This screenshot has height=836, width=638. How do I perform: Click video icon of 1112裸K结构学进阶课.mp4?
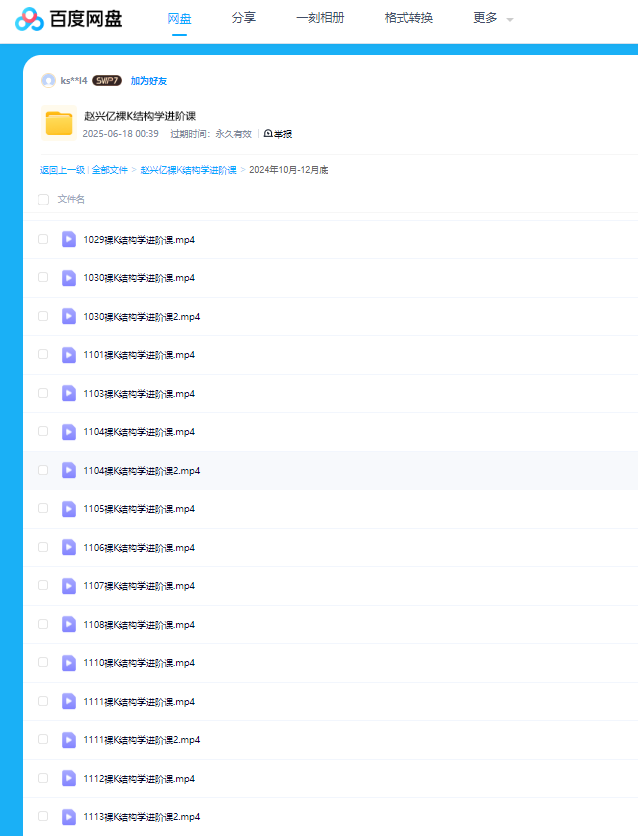click(69, 778)
